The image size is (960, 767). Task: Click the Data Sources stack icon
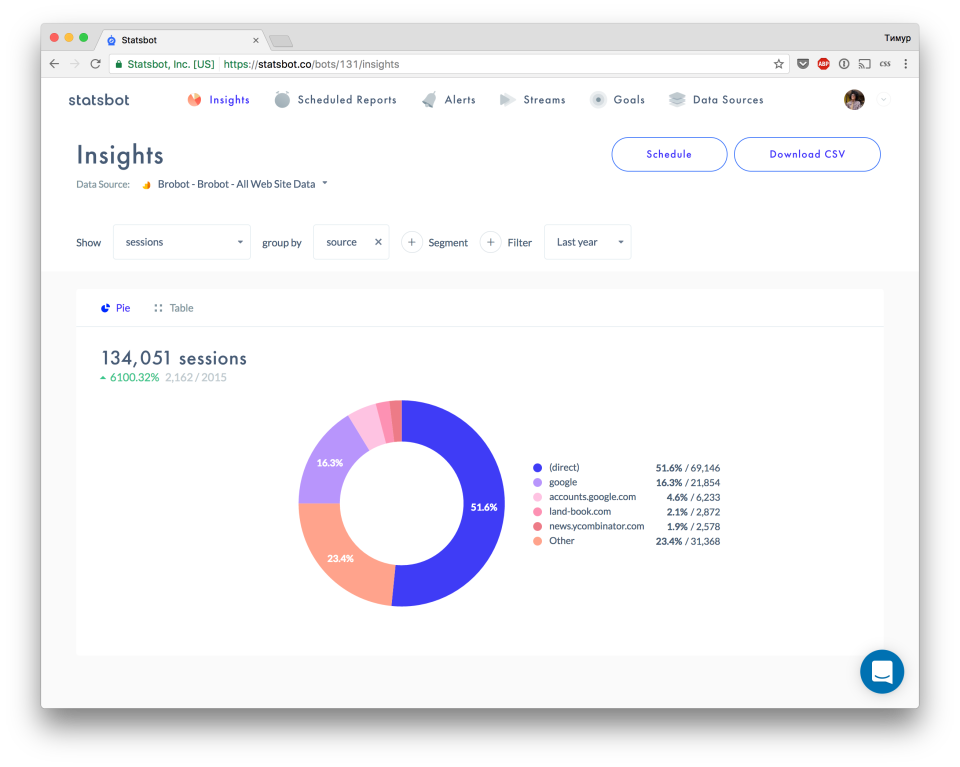pos(675,99)
